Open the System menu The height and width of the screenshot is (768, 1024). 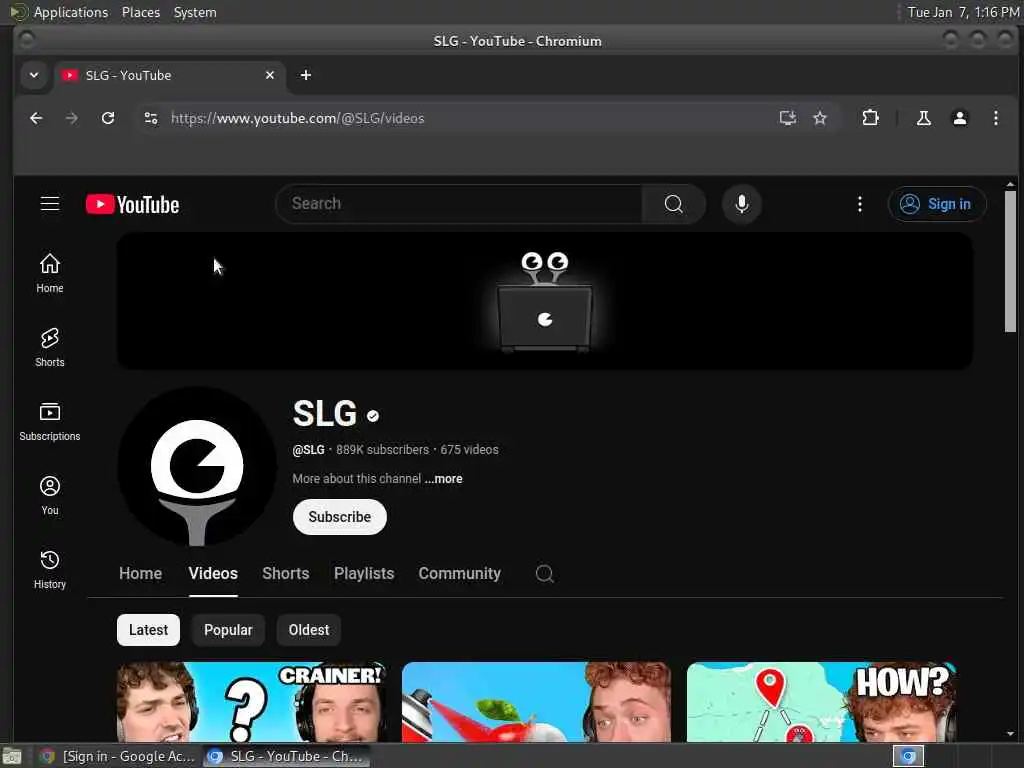pyautogui.click(x=195, y=12)
